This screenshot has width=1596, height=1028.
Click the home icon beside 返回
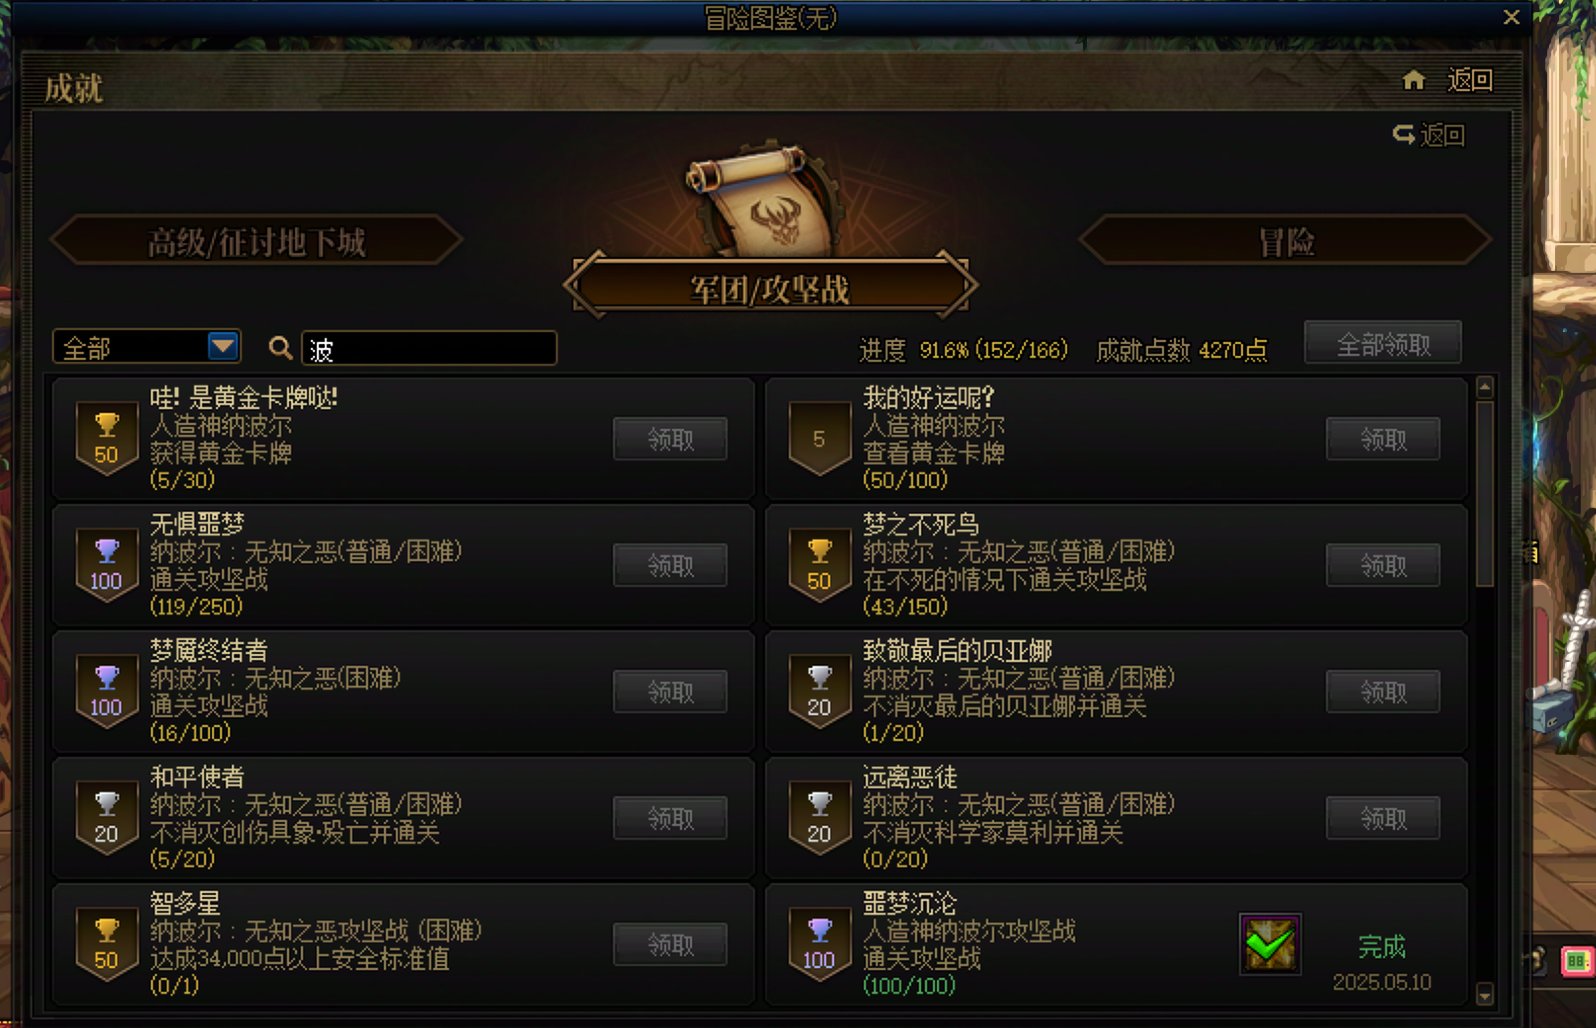coord(1413,80)
